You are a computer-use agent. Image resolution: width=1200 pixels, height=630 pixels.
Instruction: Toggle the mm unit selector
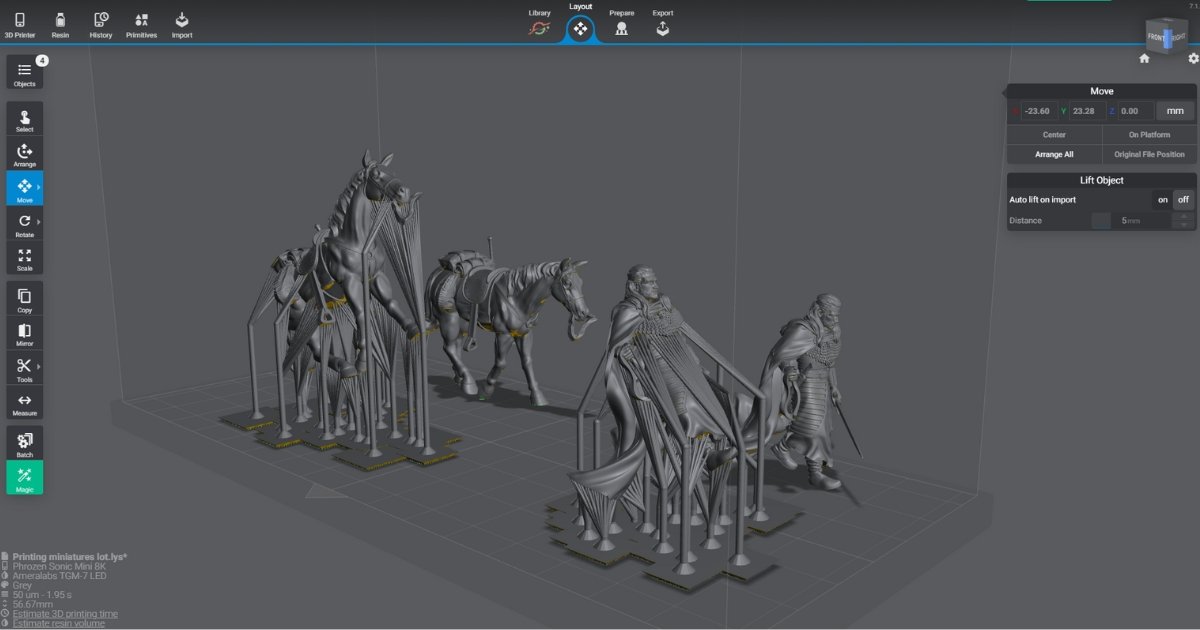coord(1175,110)
